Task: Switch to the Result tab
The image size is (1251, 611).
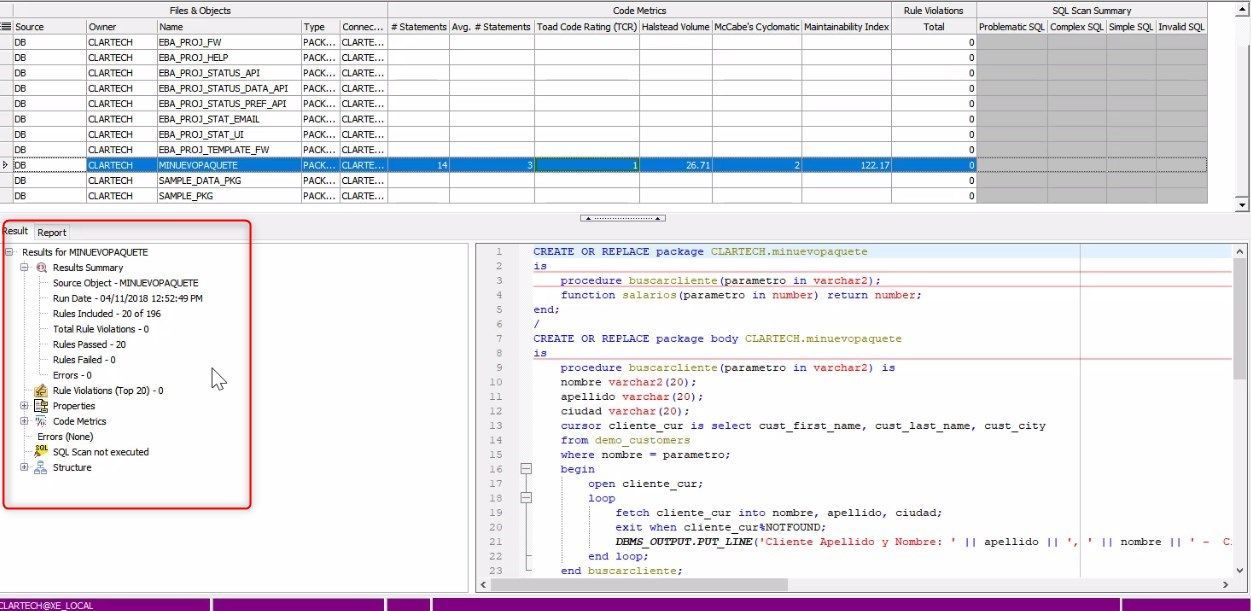Action: (15, 231)
